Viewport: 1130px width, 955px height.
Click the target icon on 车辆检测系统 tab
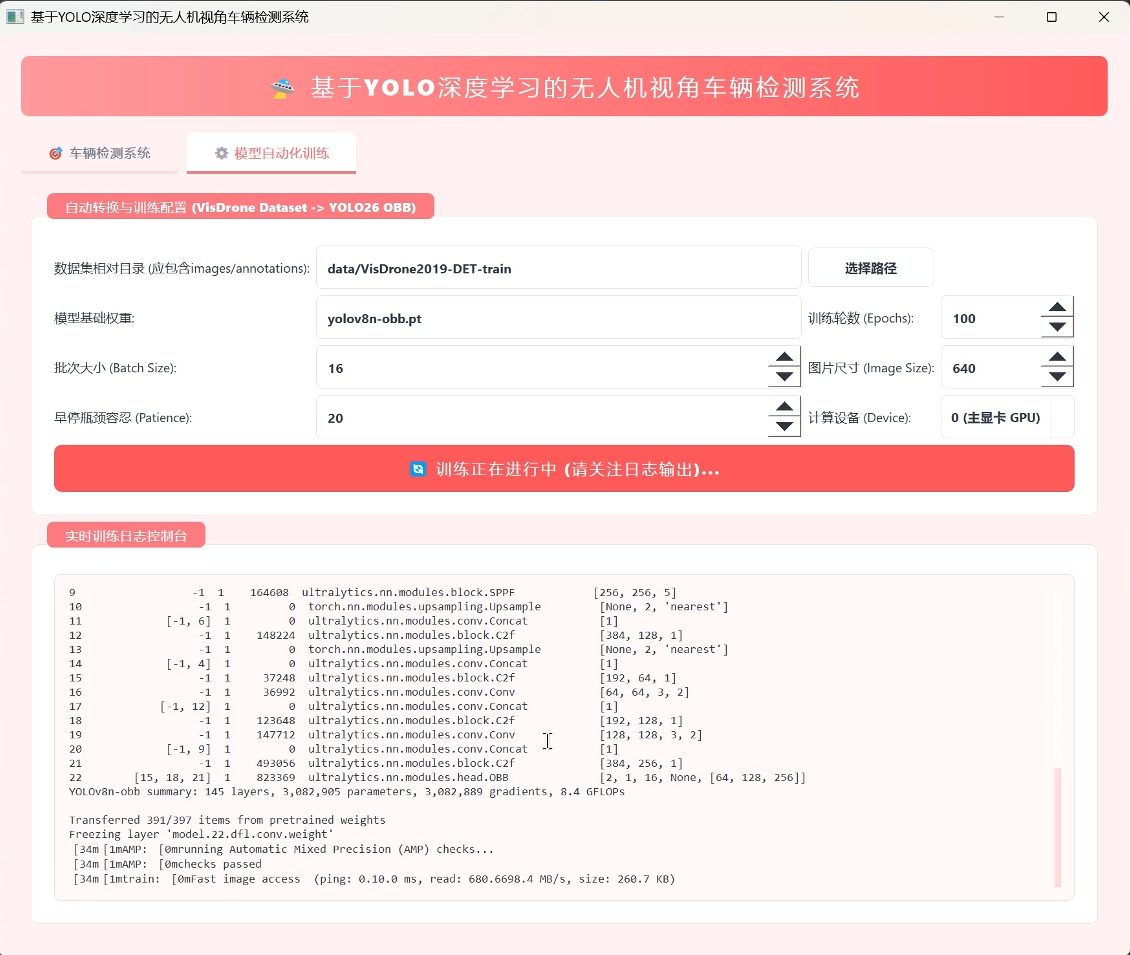tap(55, 154)
